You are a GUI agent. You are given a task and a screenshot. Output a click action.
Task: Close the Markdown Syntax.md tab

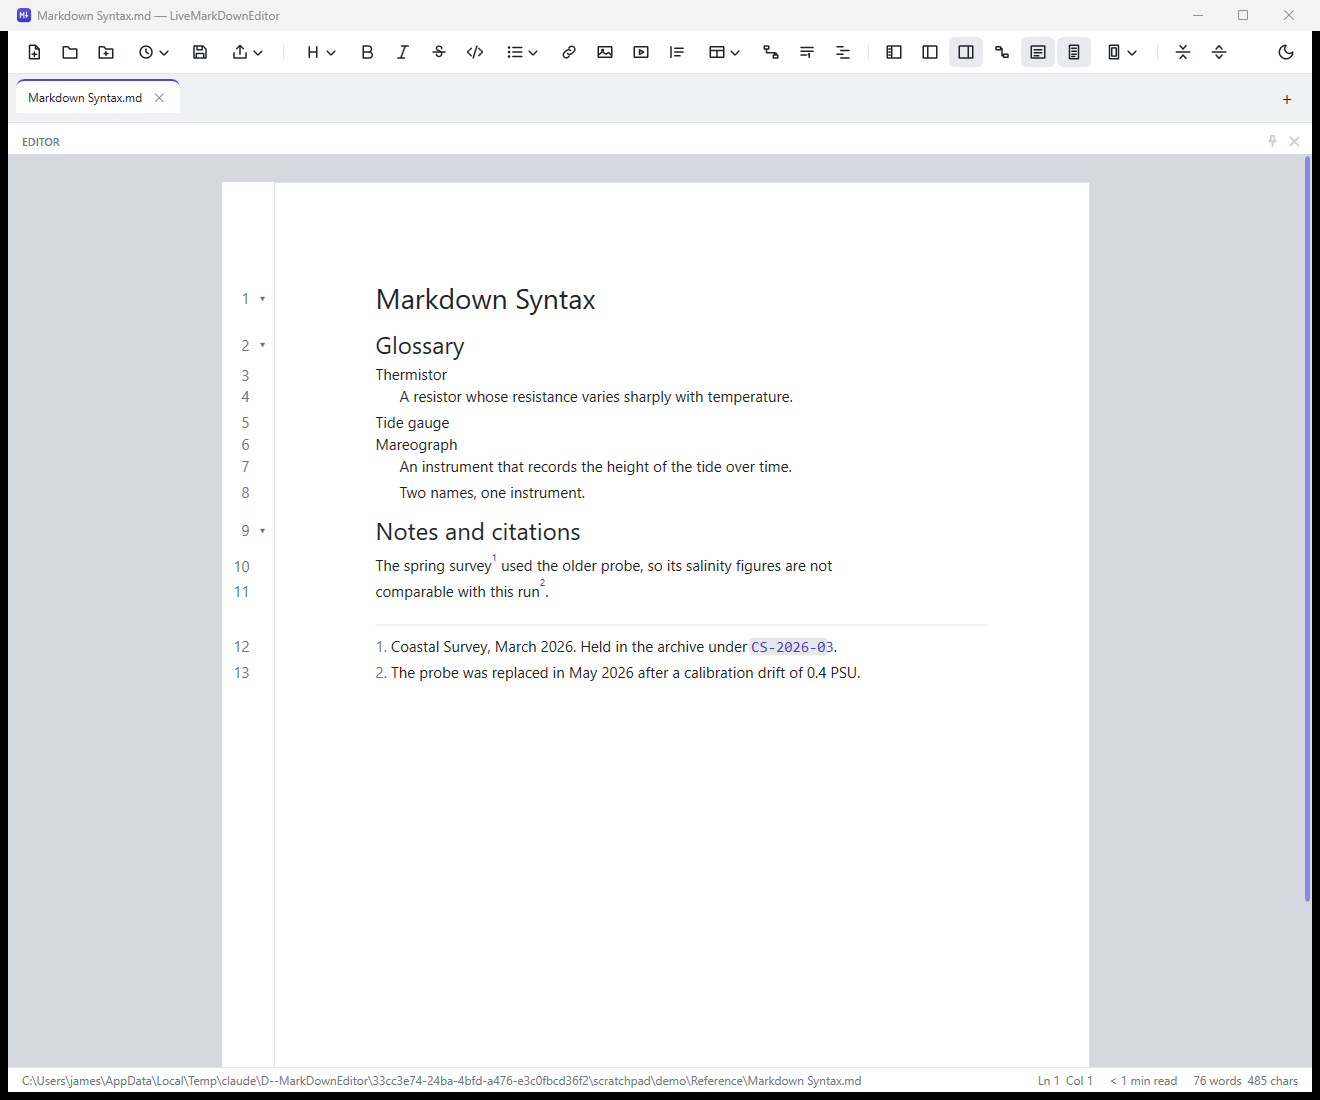point(159,98)
